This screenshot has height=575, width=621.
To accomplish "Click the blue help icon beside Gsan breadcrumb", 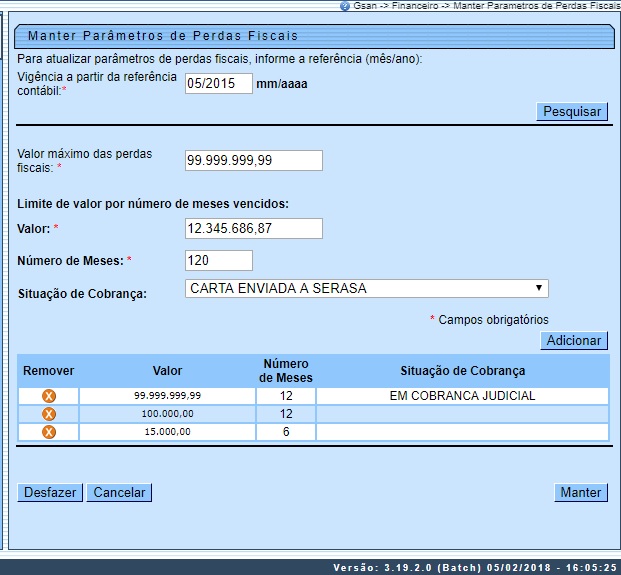I will click(x=345, y=6).
